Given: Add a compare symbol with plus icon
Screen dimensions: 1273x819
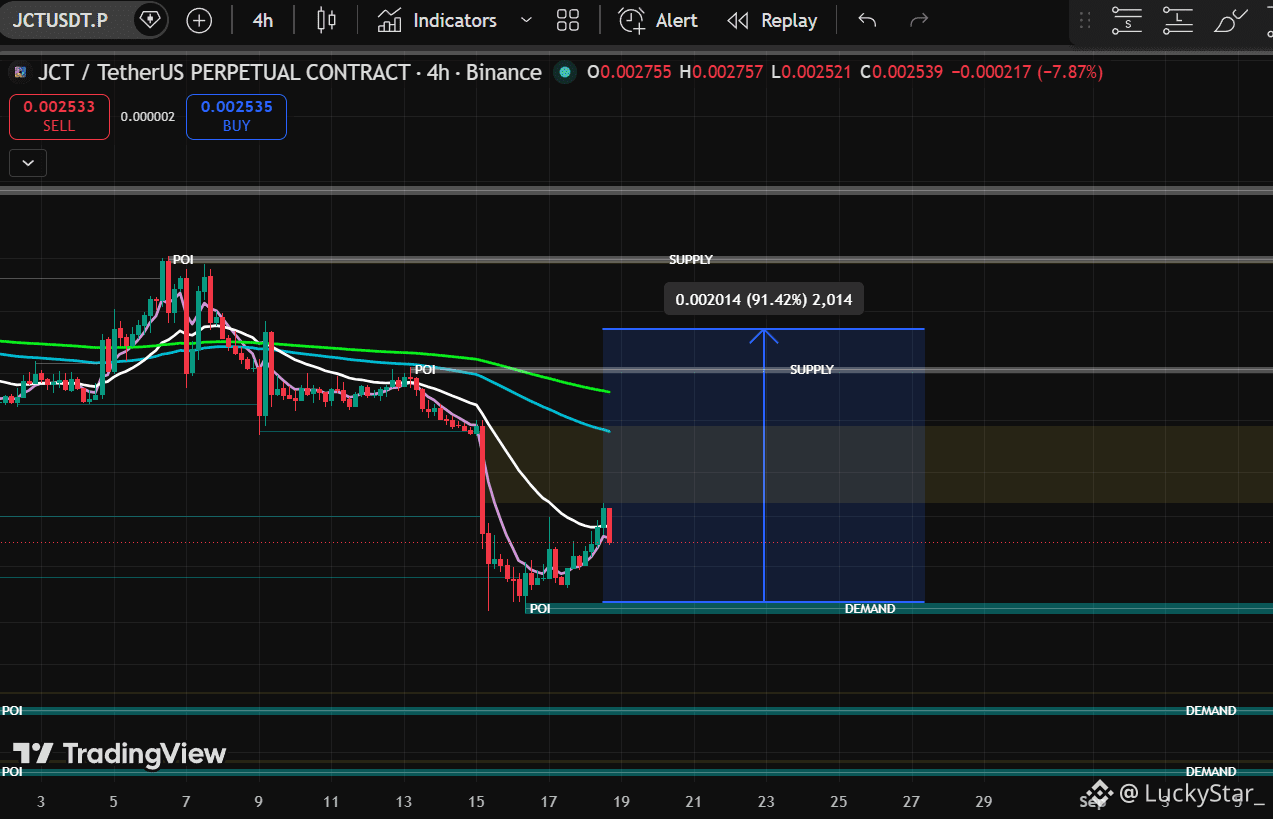Looking at the screenshot, I should pyautogui.click(x=200, y=20).
